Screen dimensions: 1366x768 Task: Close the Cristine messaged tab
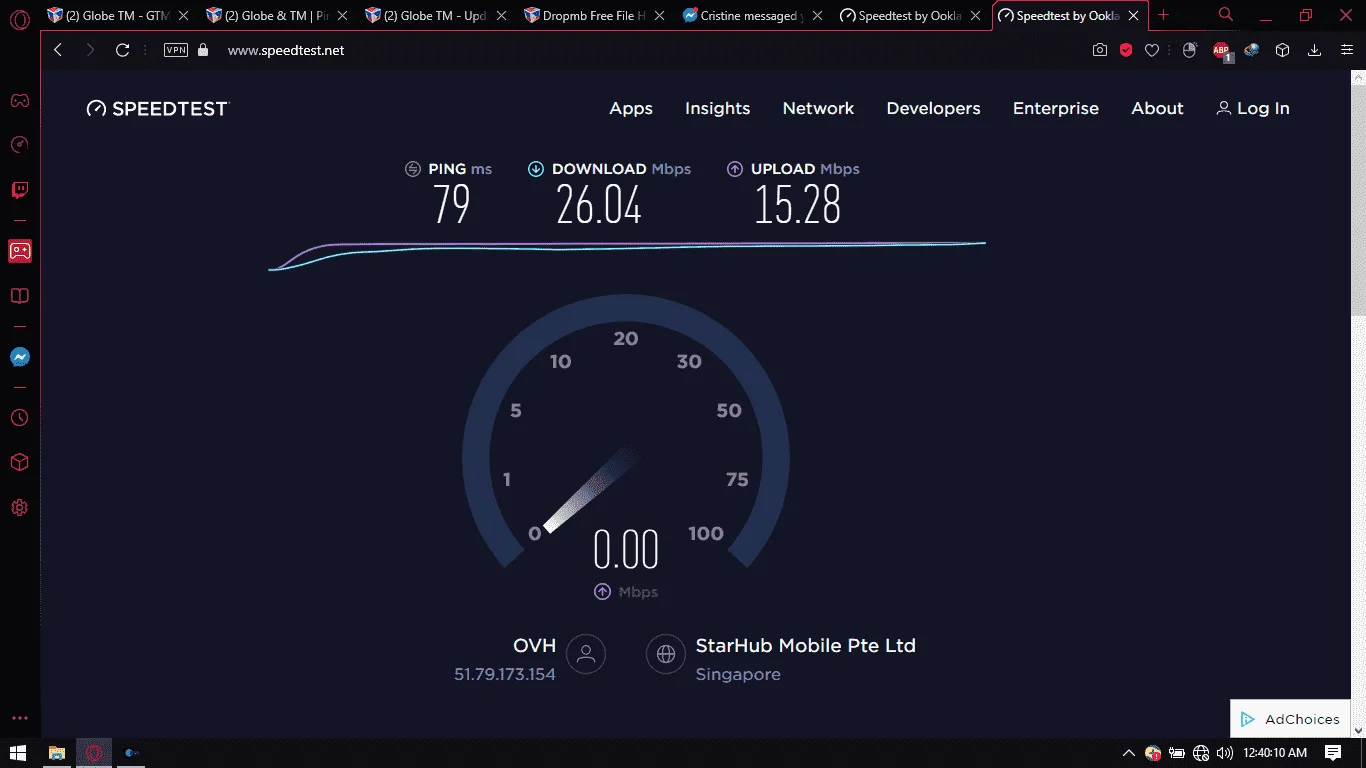coord(818,16)
